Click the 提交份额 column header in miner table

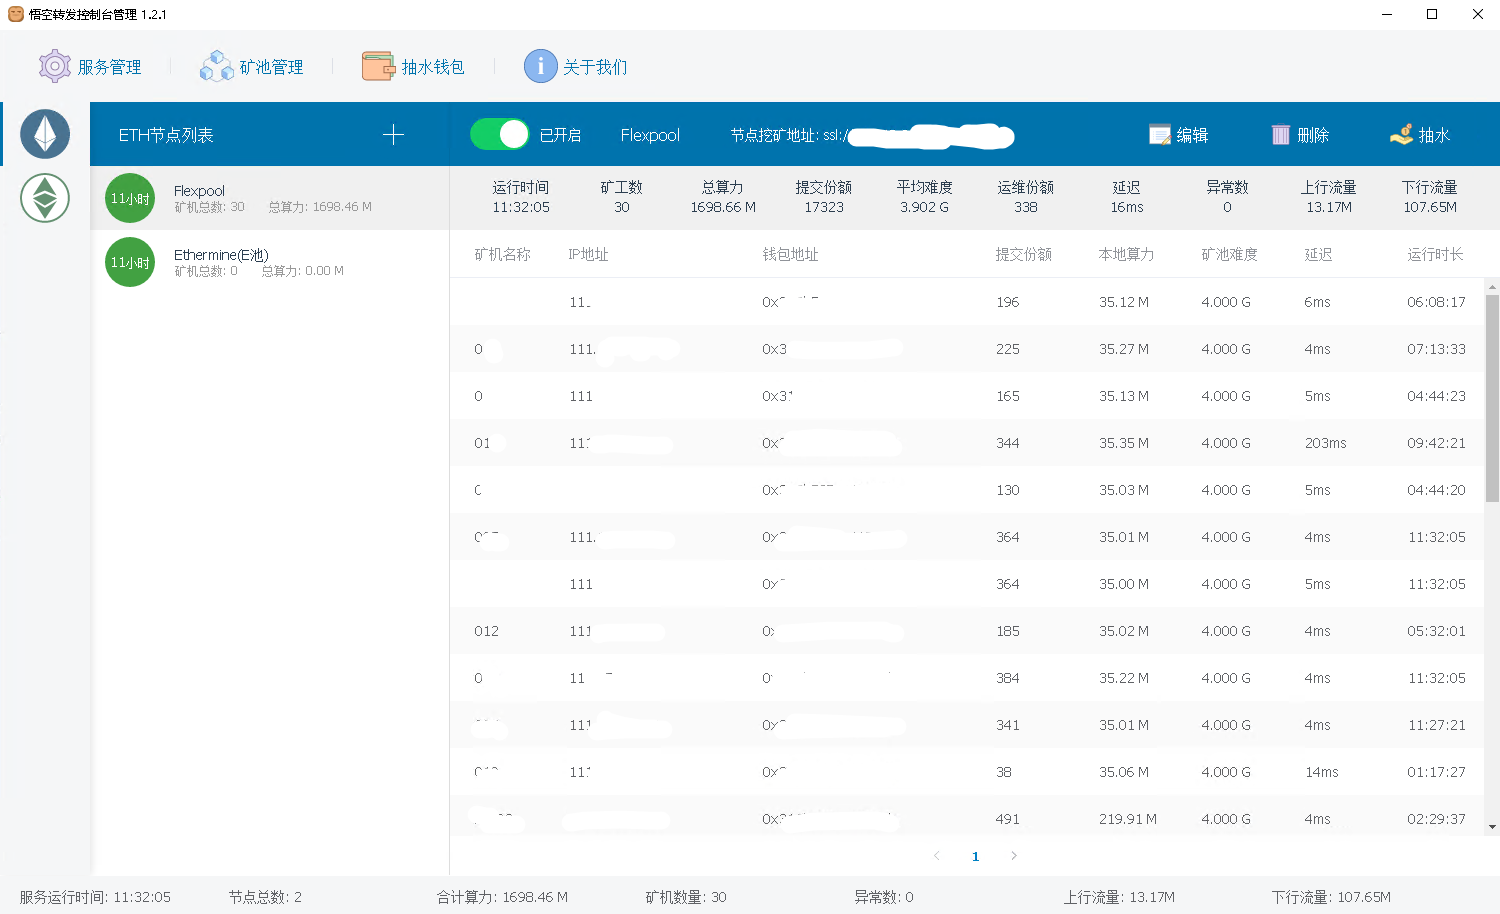click(1023, 255)
